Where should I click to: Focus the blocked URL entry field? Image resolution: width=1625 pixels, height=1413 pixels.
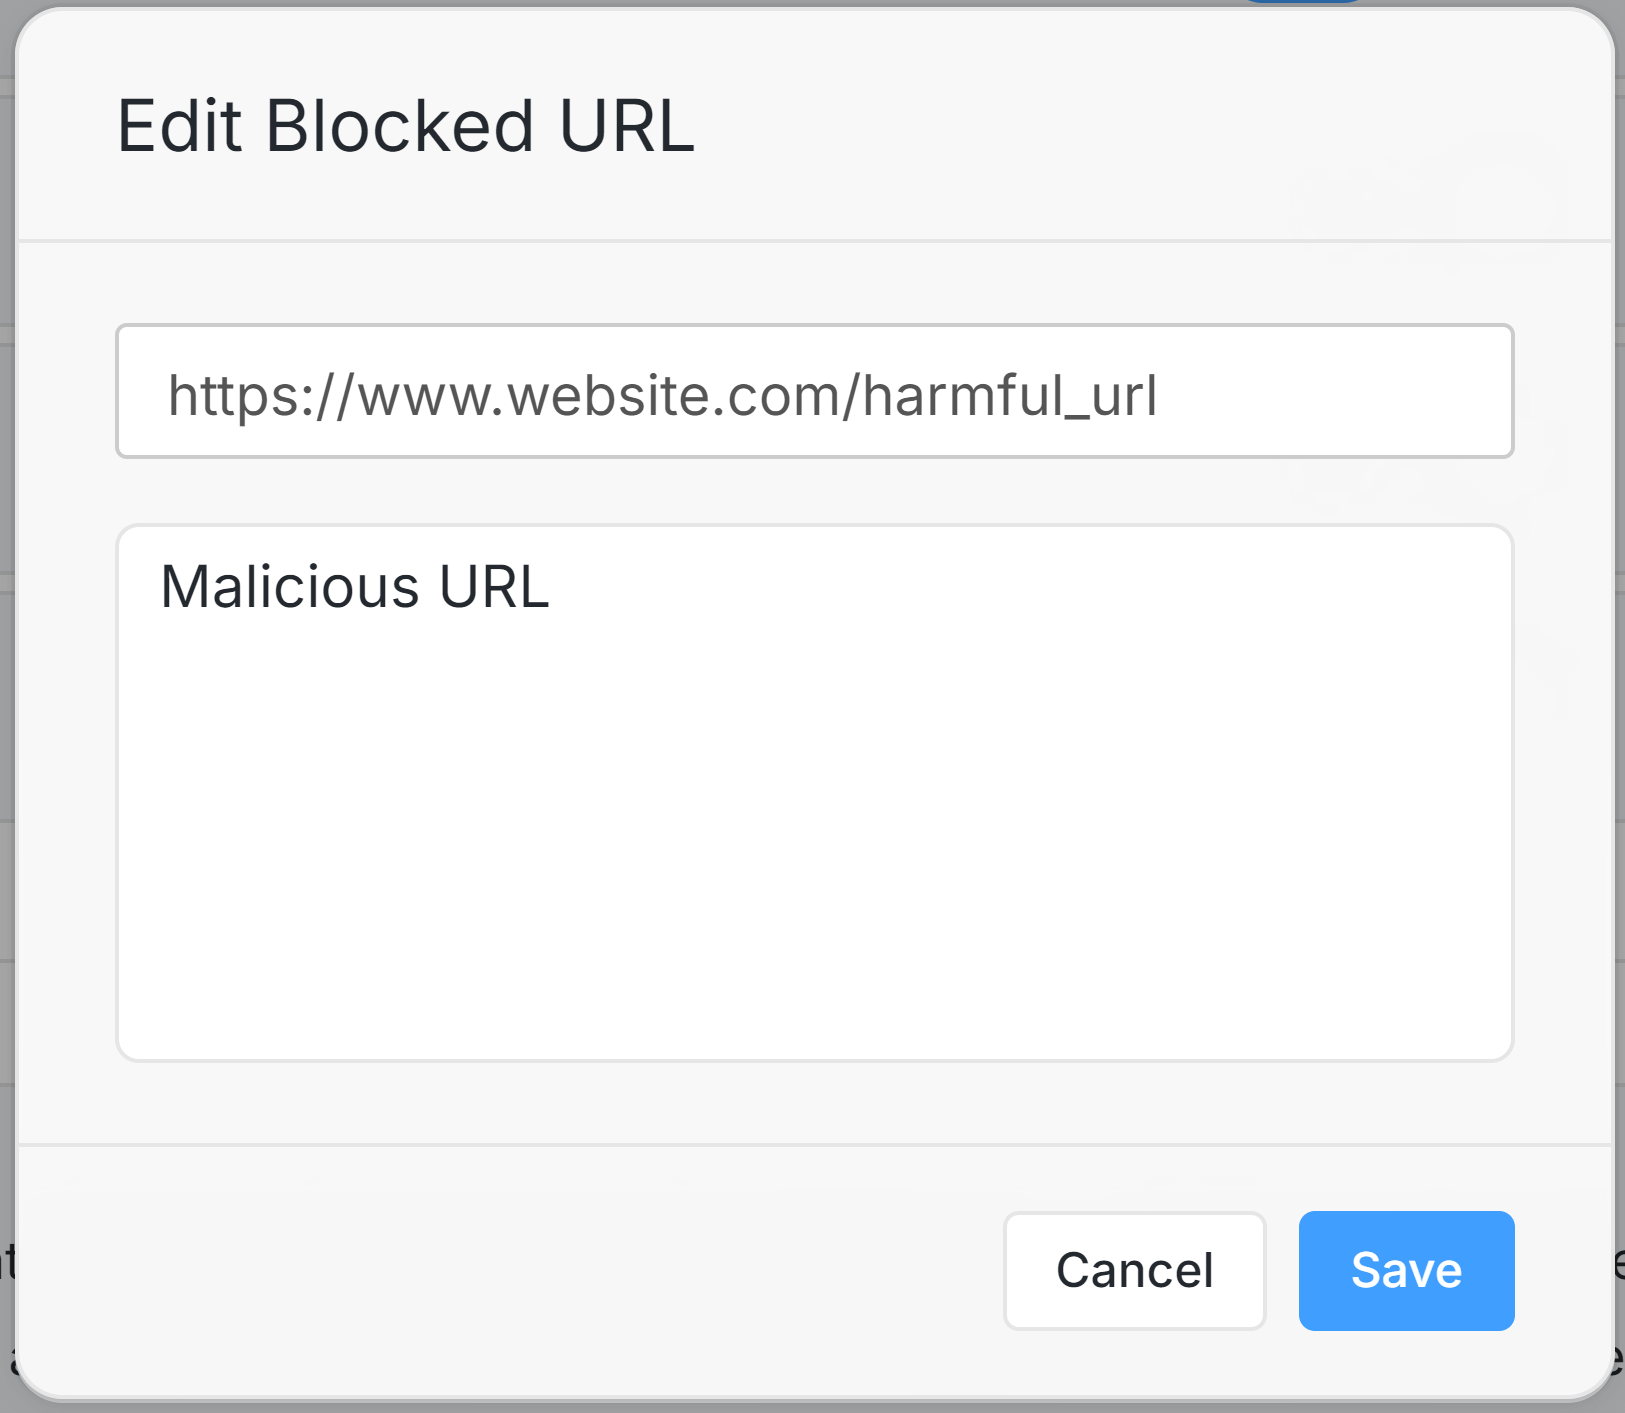click(x=813, y=391)
